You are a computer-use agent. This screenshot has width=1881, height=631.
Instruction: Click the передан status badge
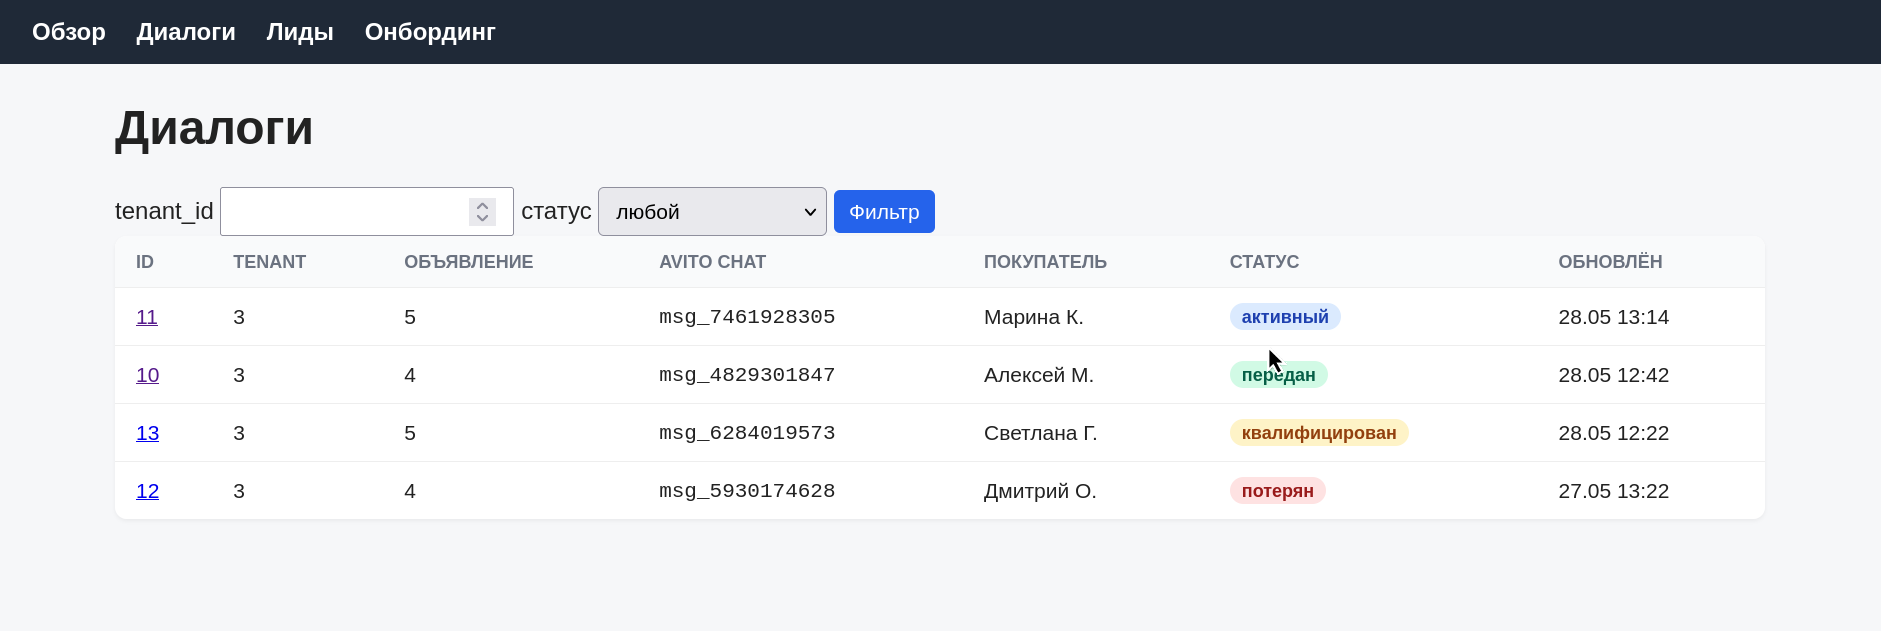pos(1278,375)
